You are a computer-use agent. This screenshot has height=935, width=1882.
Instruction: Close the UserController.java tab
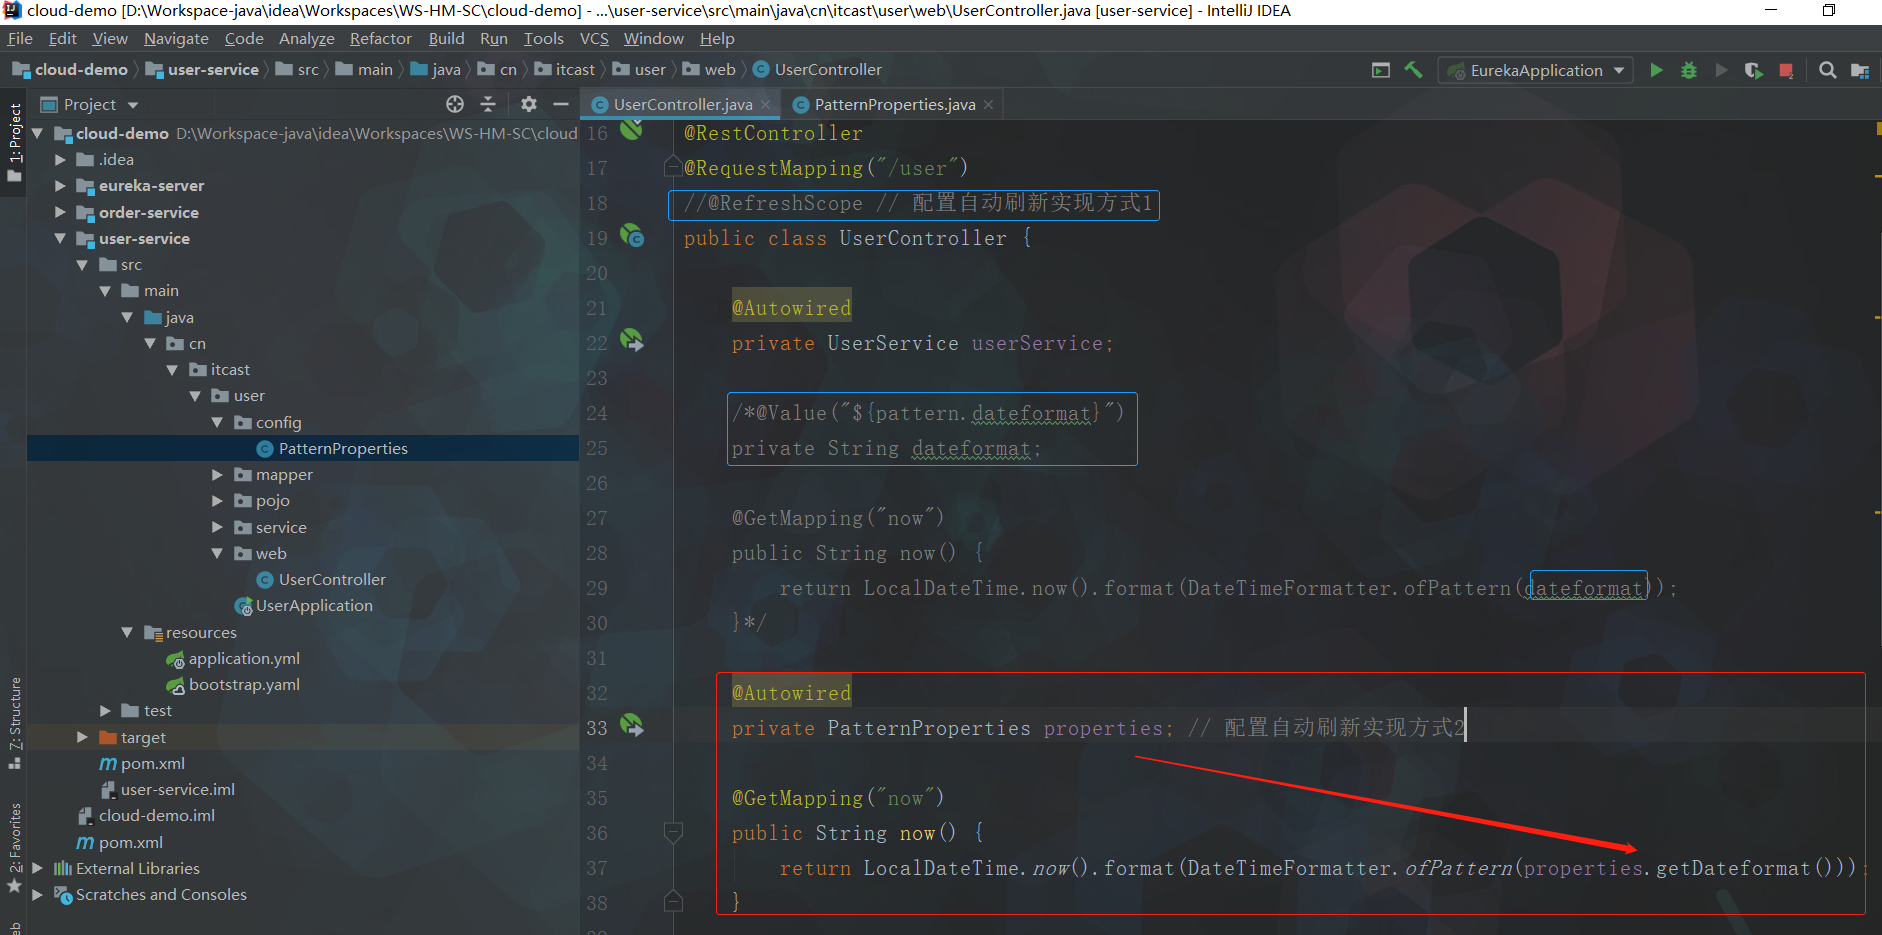coord(766,104)
